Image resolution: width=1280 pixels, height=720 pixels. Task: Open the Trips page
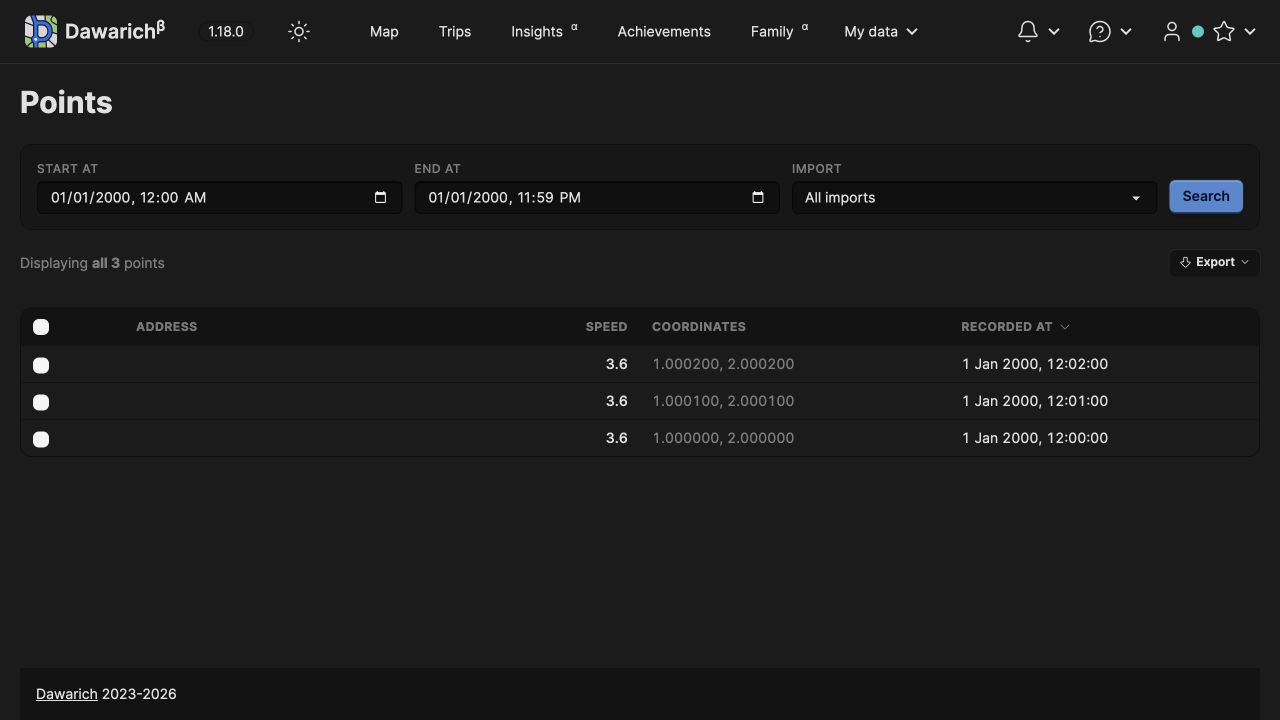click(455, 32)
